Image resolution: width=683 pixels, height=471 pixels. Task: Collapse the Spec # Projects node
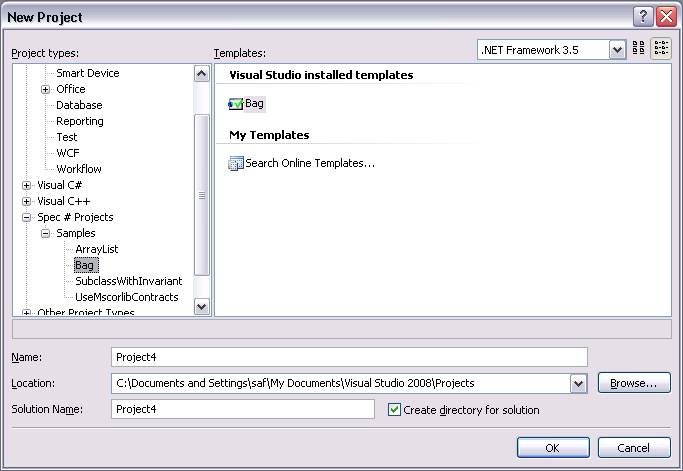26,217
